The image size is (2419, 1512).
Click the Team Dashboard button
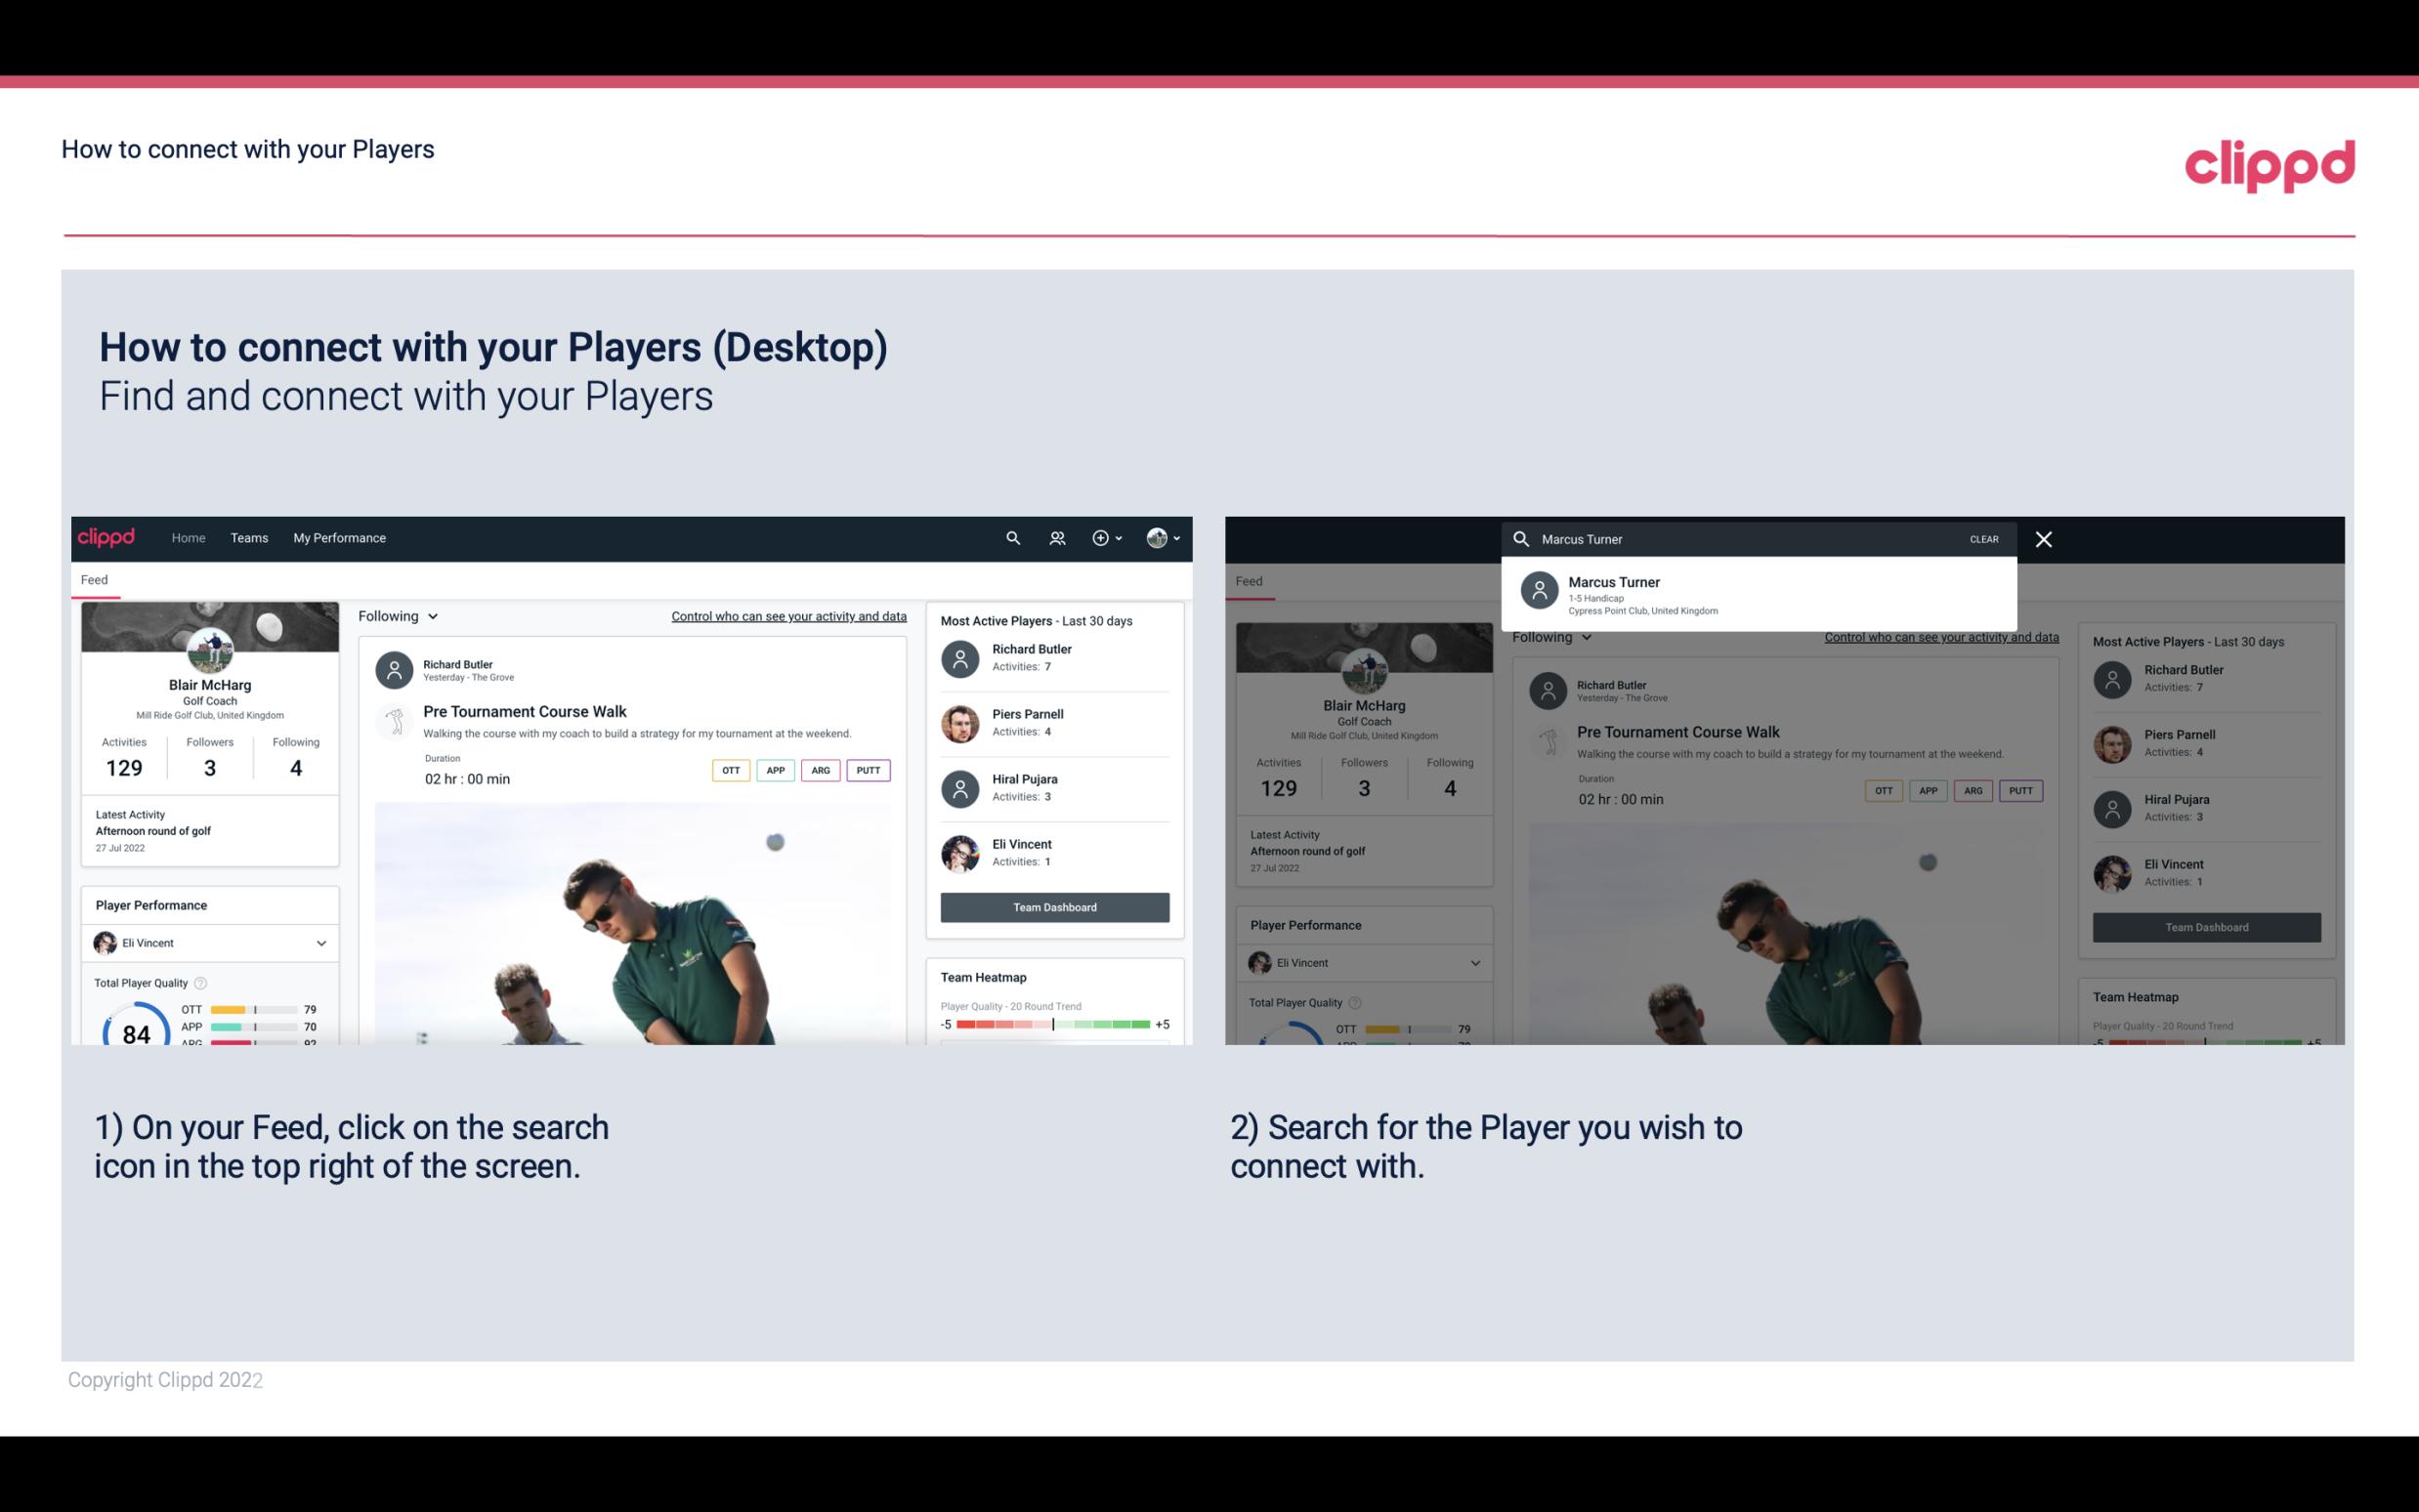point(1053,905)
